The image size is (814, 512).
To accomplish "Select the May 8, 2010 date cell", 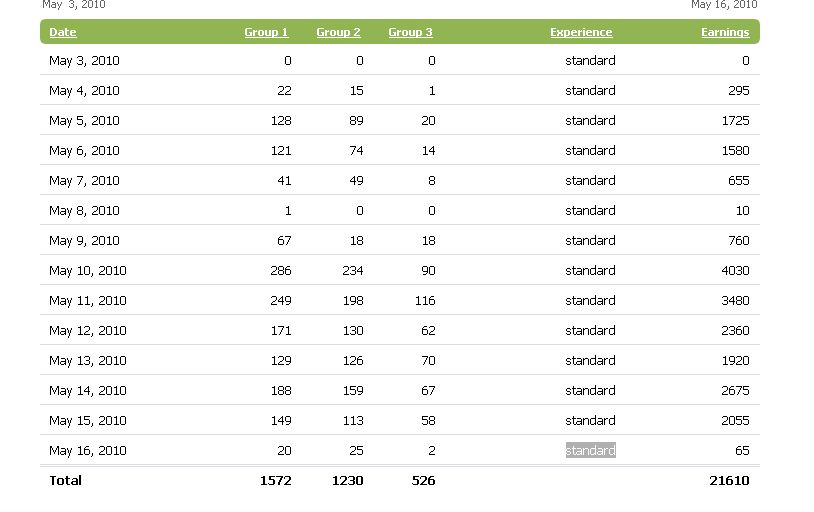I will click(x=84, y=211).
